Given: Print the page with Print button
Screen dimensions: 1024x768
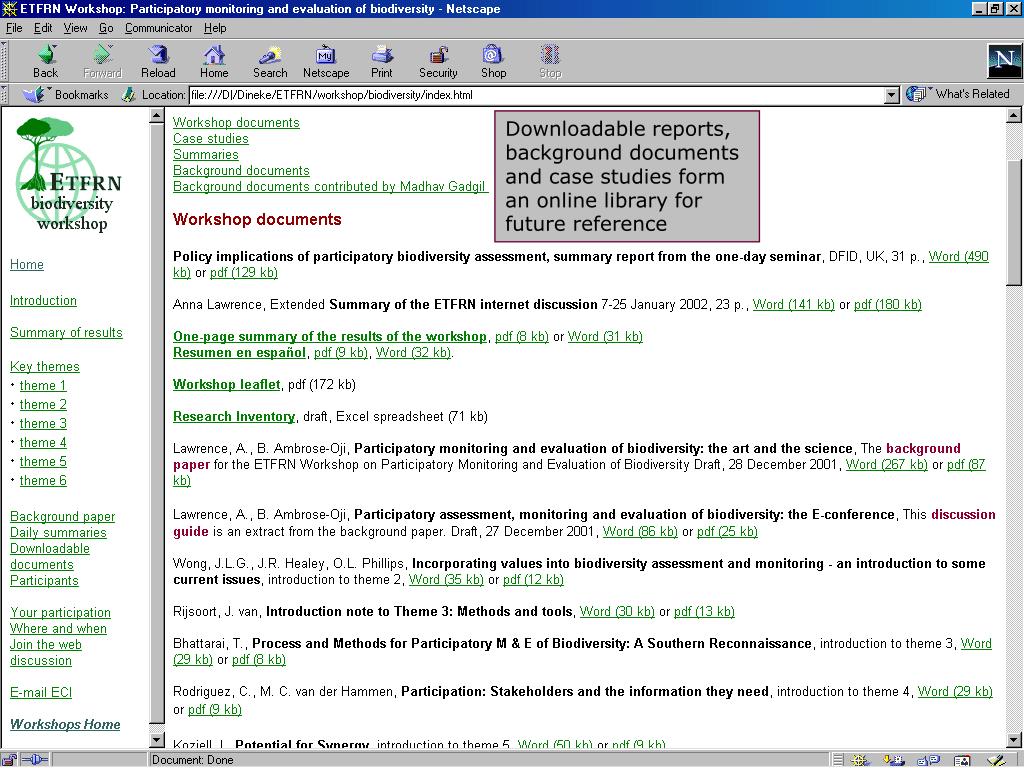Looking at the screenshot, I should pyautogui.click(x=381, y=62).
